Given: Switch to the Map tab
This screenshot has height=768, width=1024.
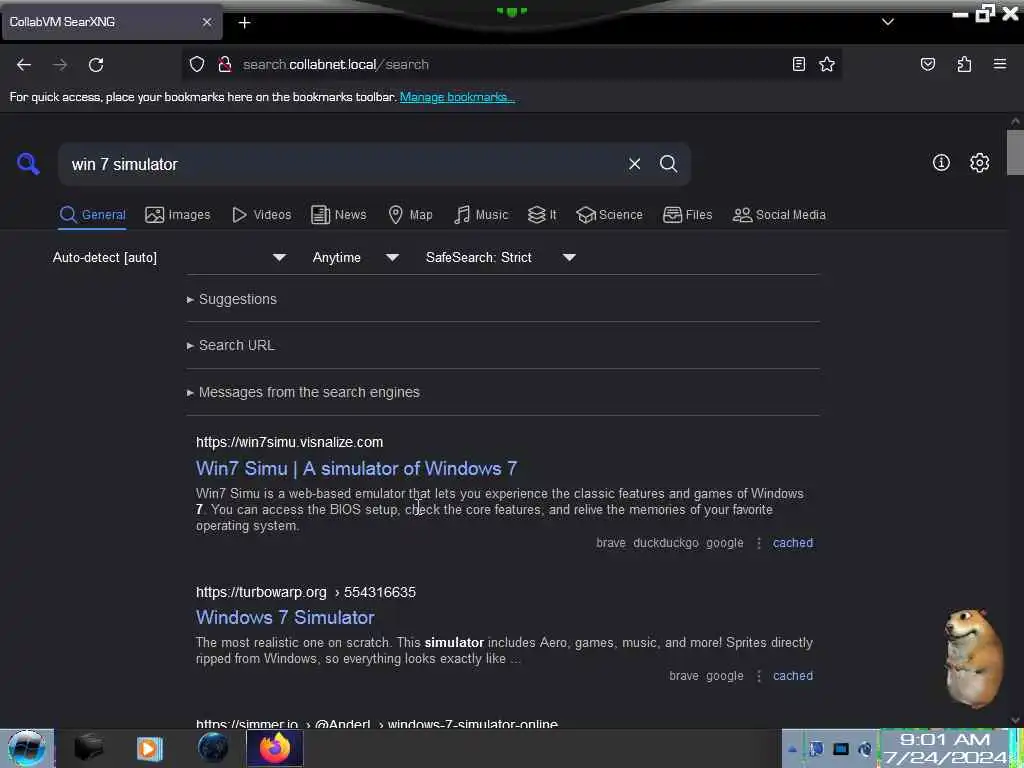Looking at the screenshot, I should pyautogui.click(x=410, y=215).
